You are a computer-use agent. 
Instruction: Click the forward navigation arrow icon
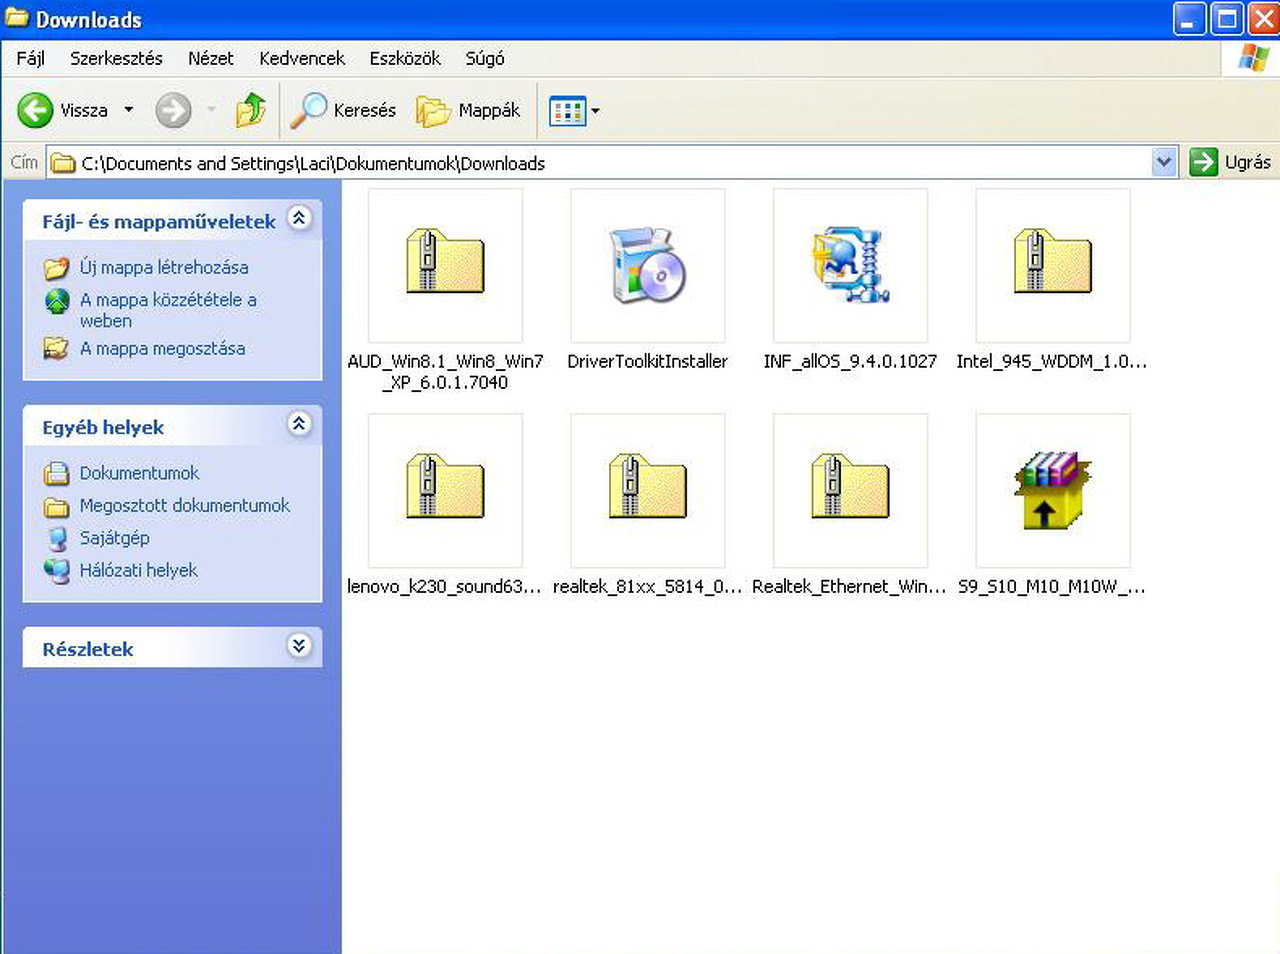173,110
